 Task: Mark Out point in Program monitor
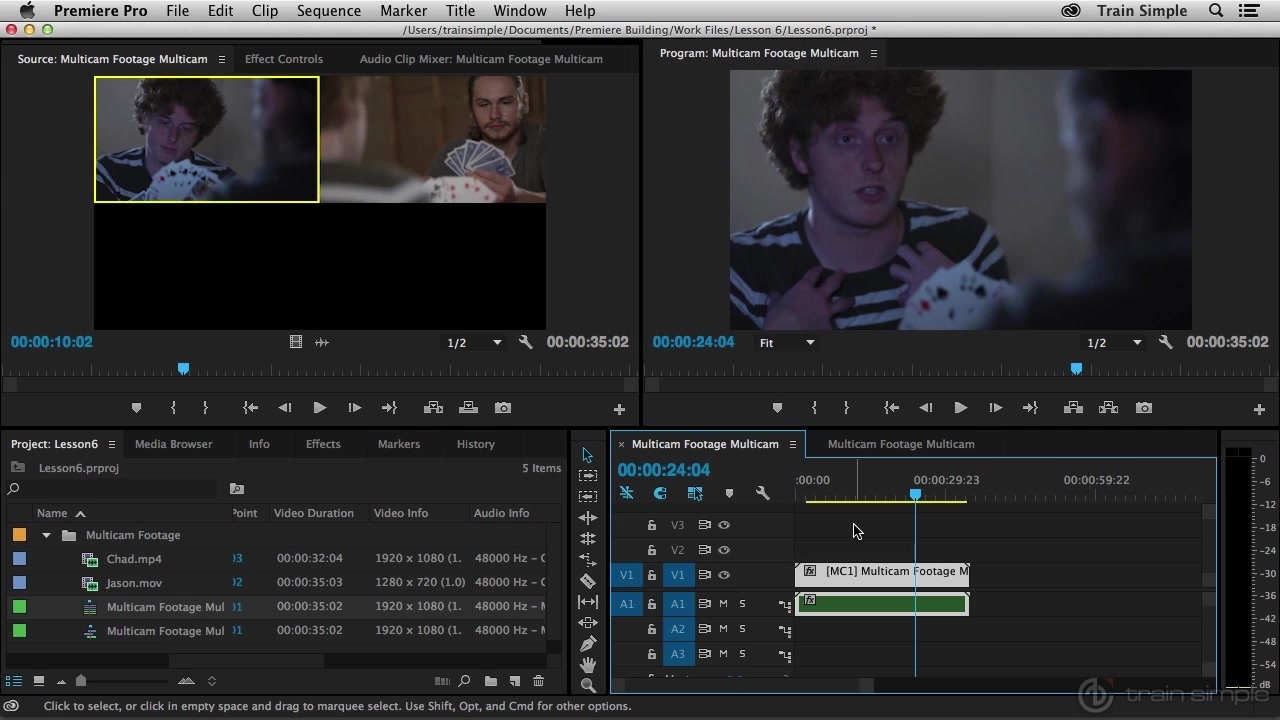(x=846, y=408)
